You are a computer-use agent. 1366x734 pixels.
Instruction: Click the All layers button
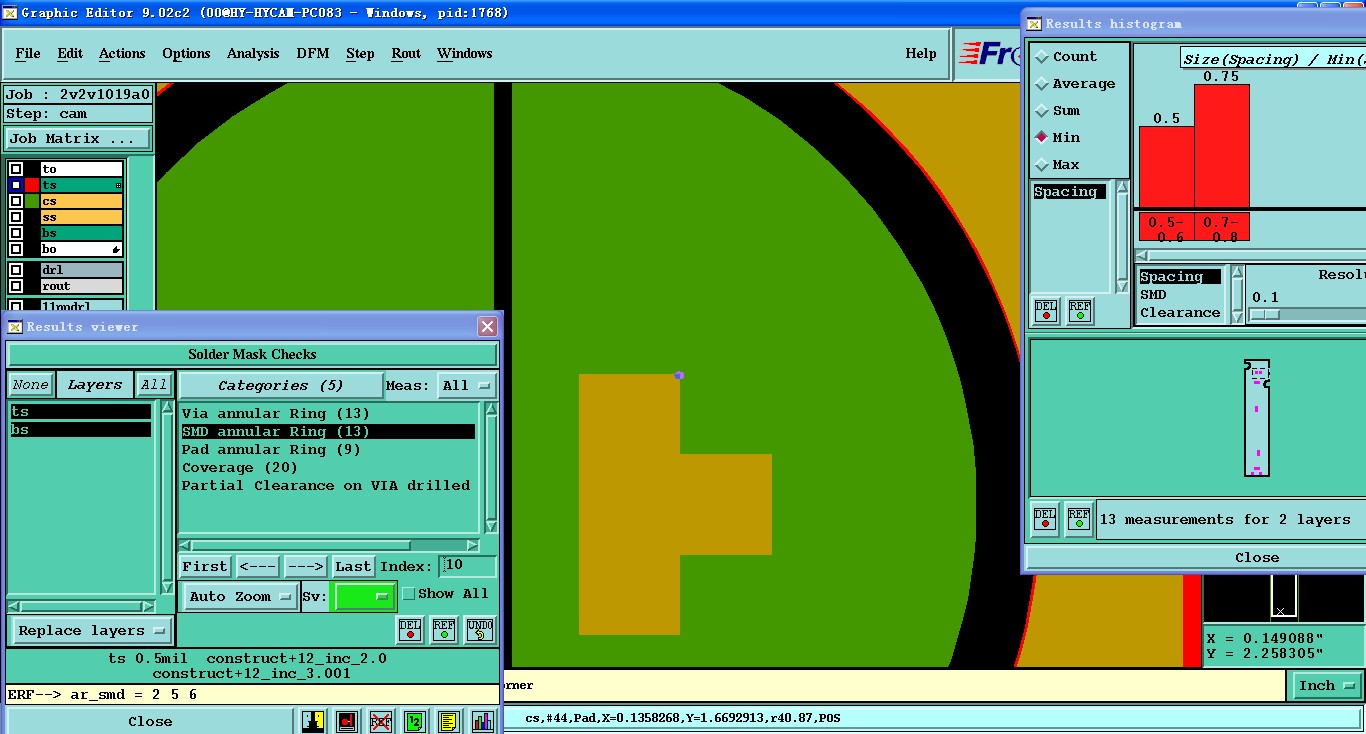pyautogui.click(x=154, y=385)
